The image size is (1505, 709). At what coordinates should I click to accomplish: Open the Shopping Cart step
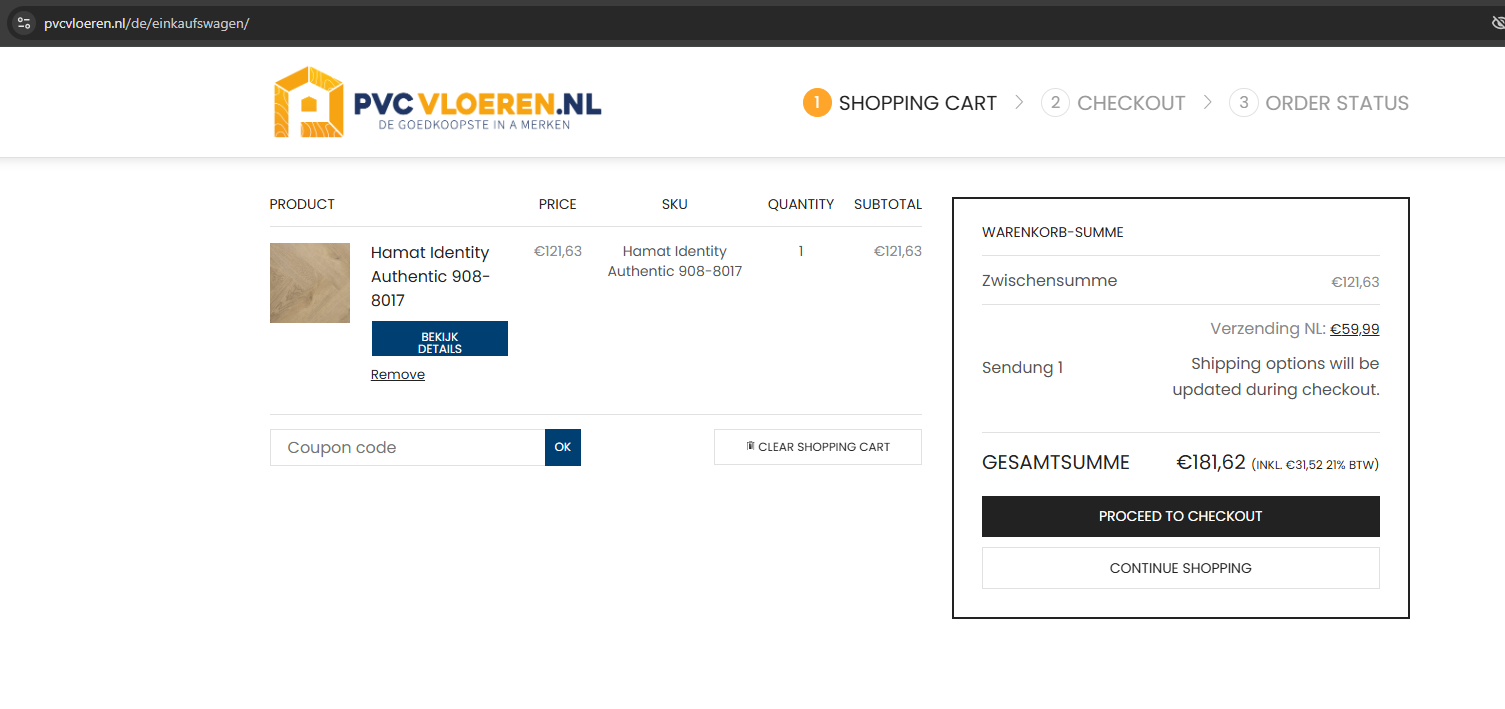click(x=900, y=103)
